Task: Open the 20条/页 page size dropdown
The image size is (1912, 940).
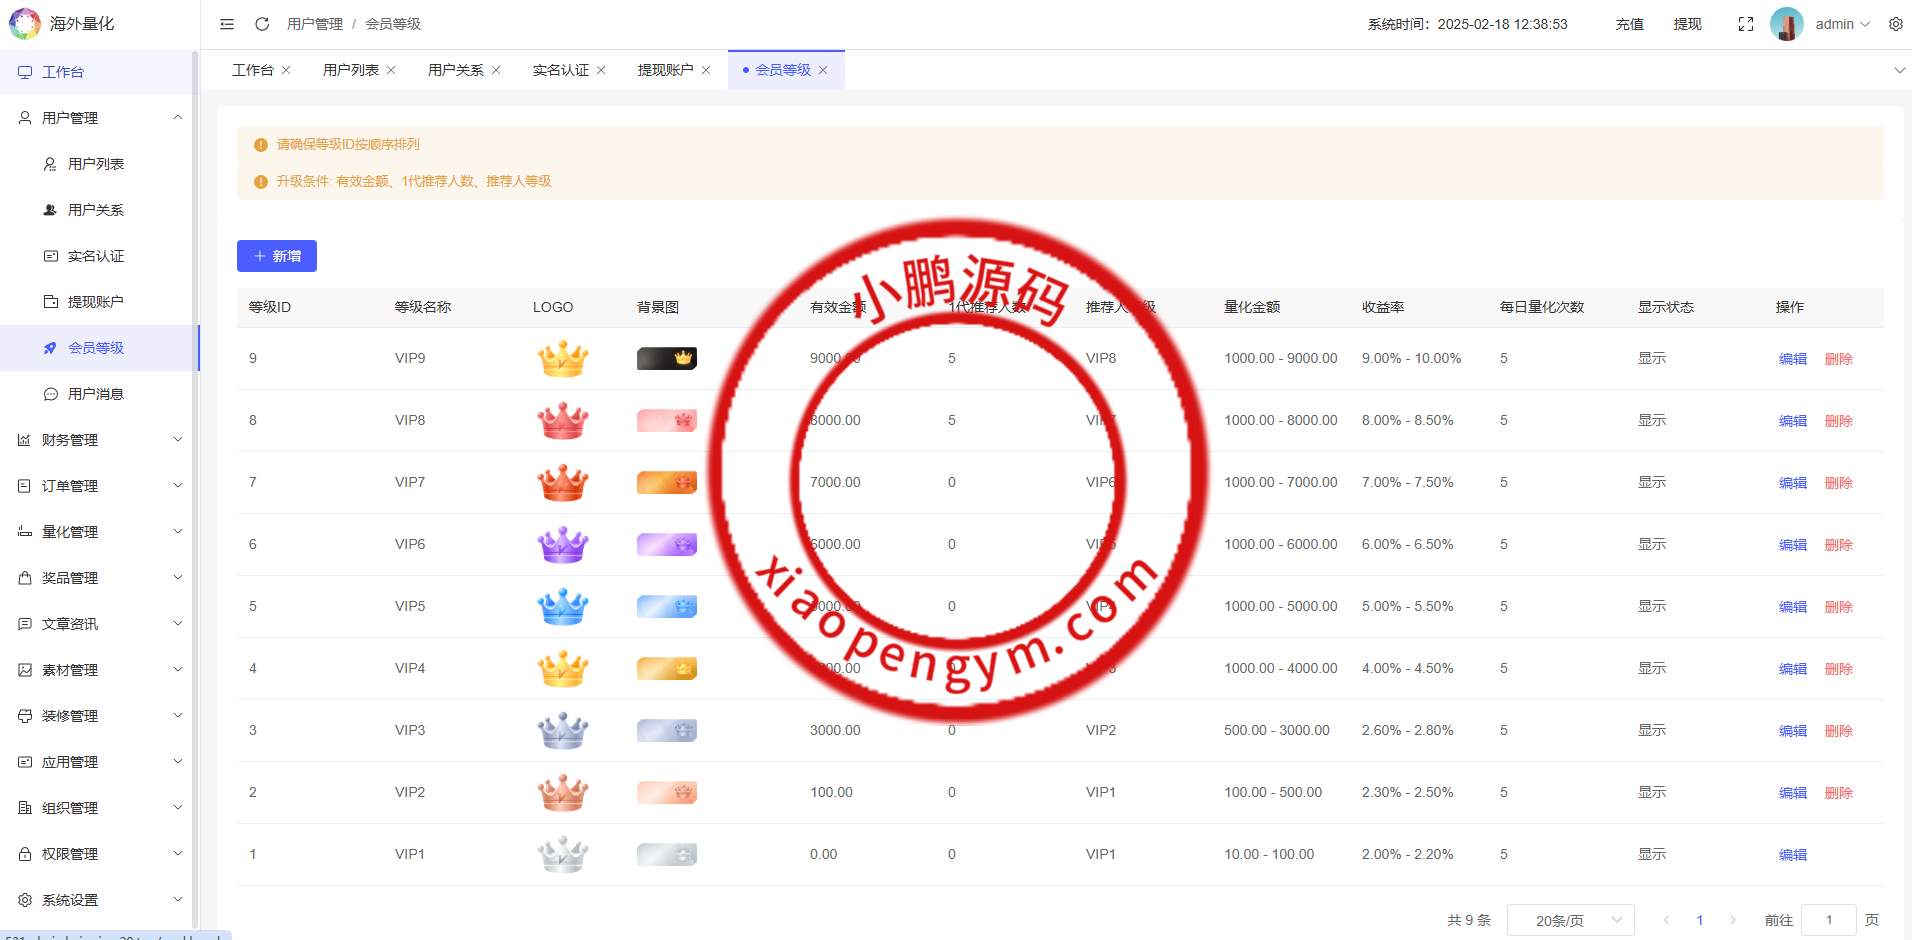Action: coord(1570,920)
